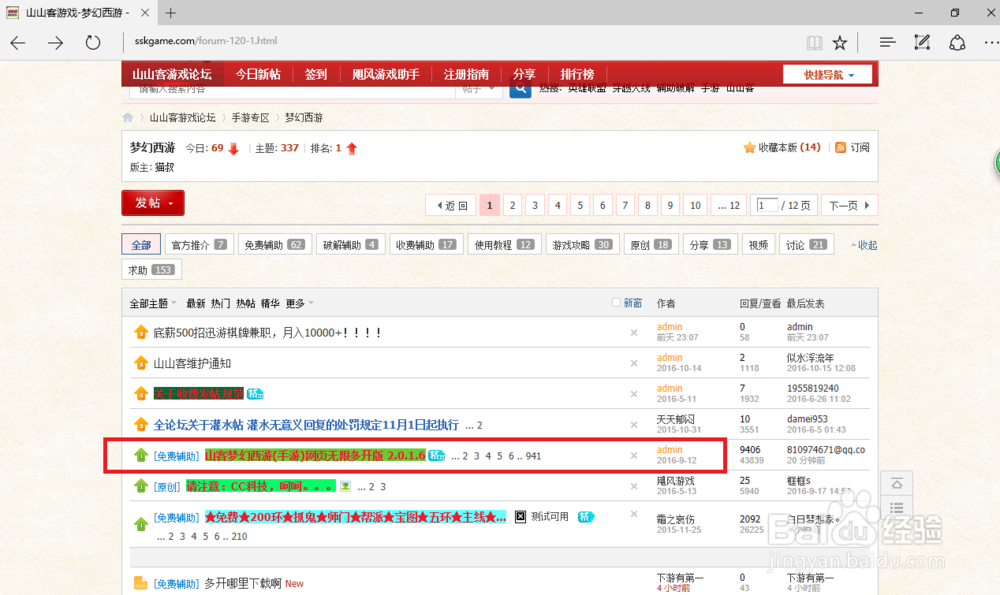Select the 全部 category tab
1000x595 pixels.
[x=141, y=245]
